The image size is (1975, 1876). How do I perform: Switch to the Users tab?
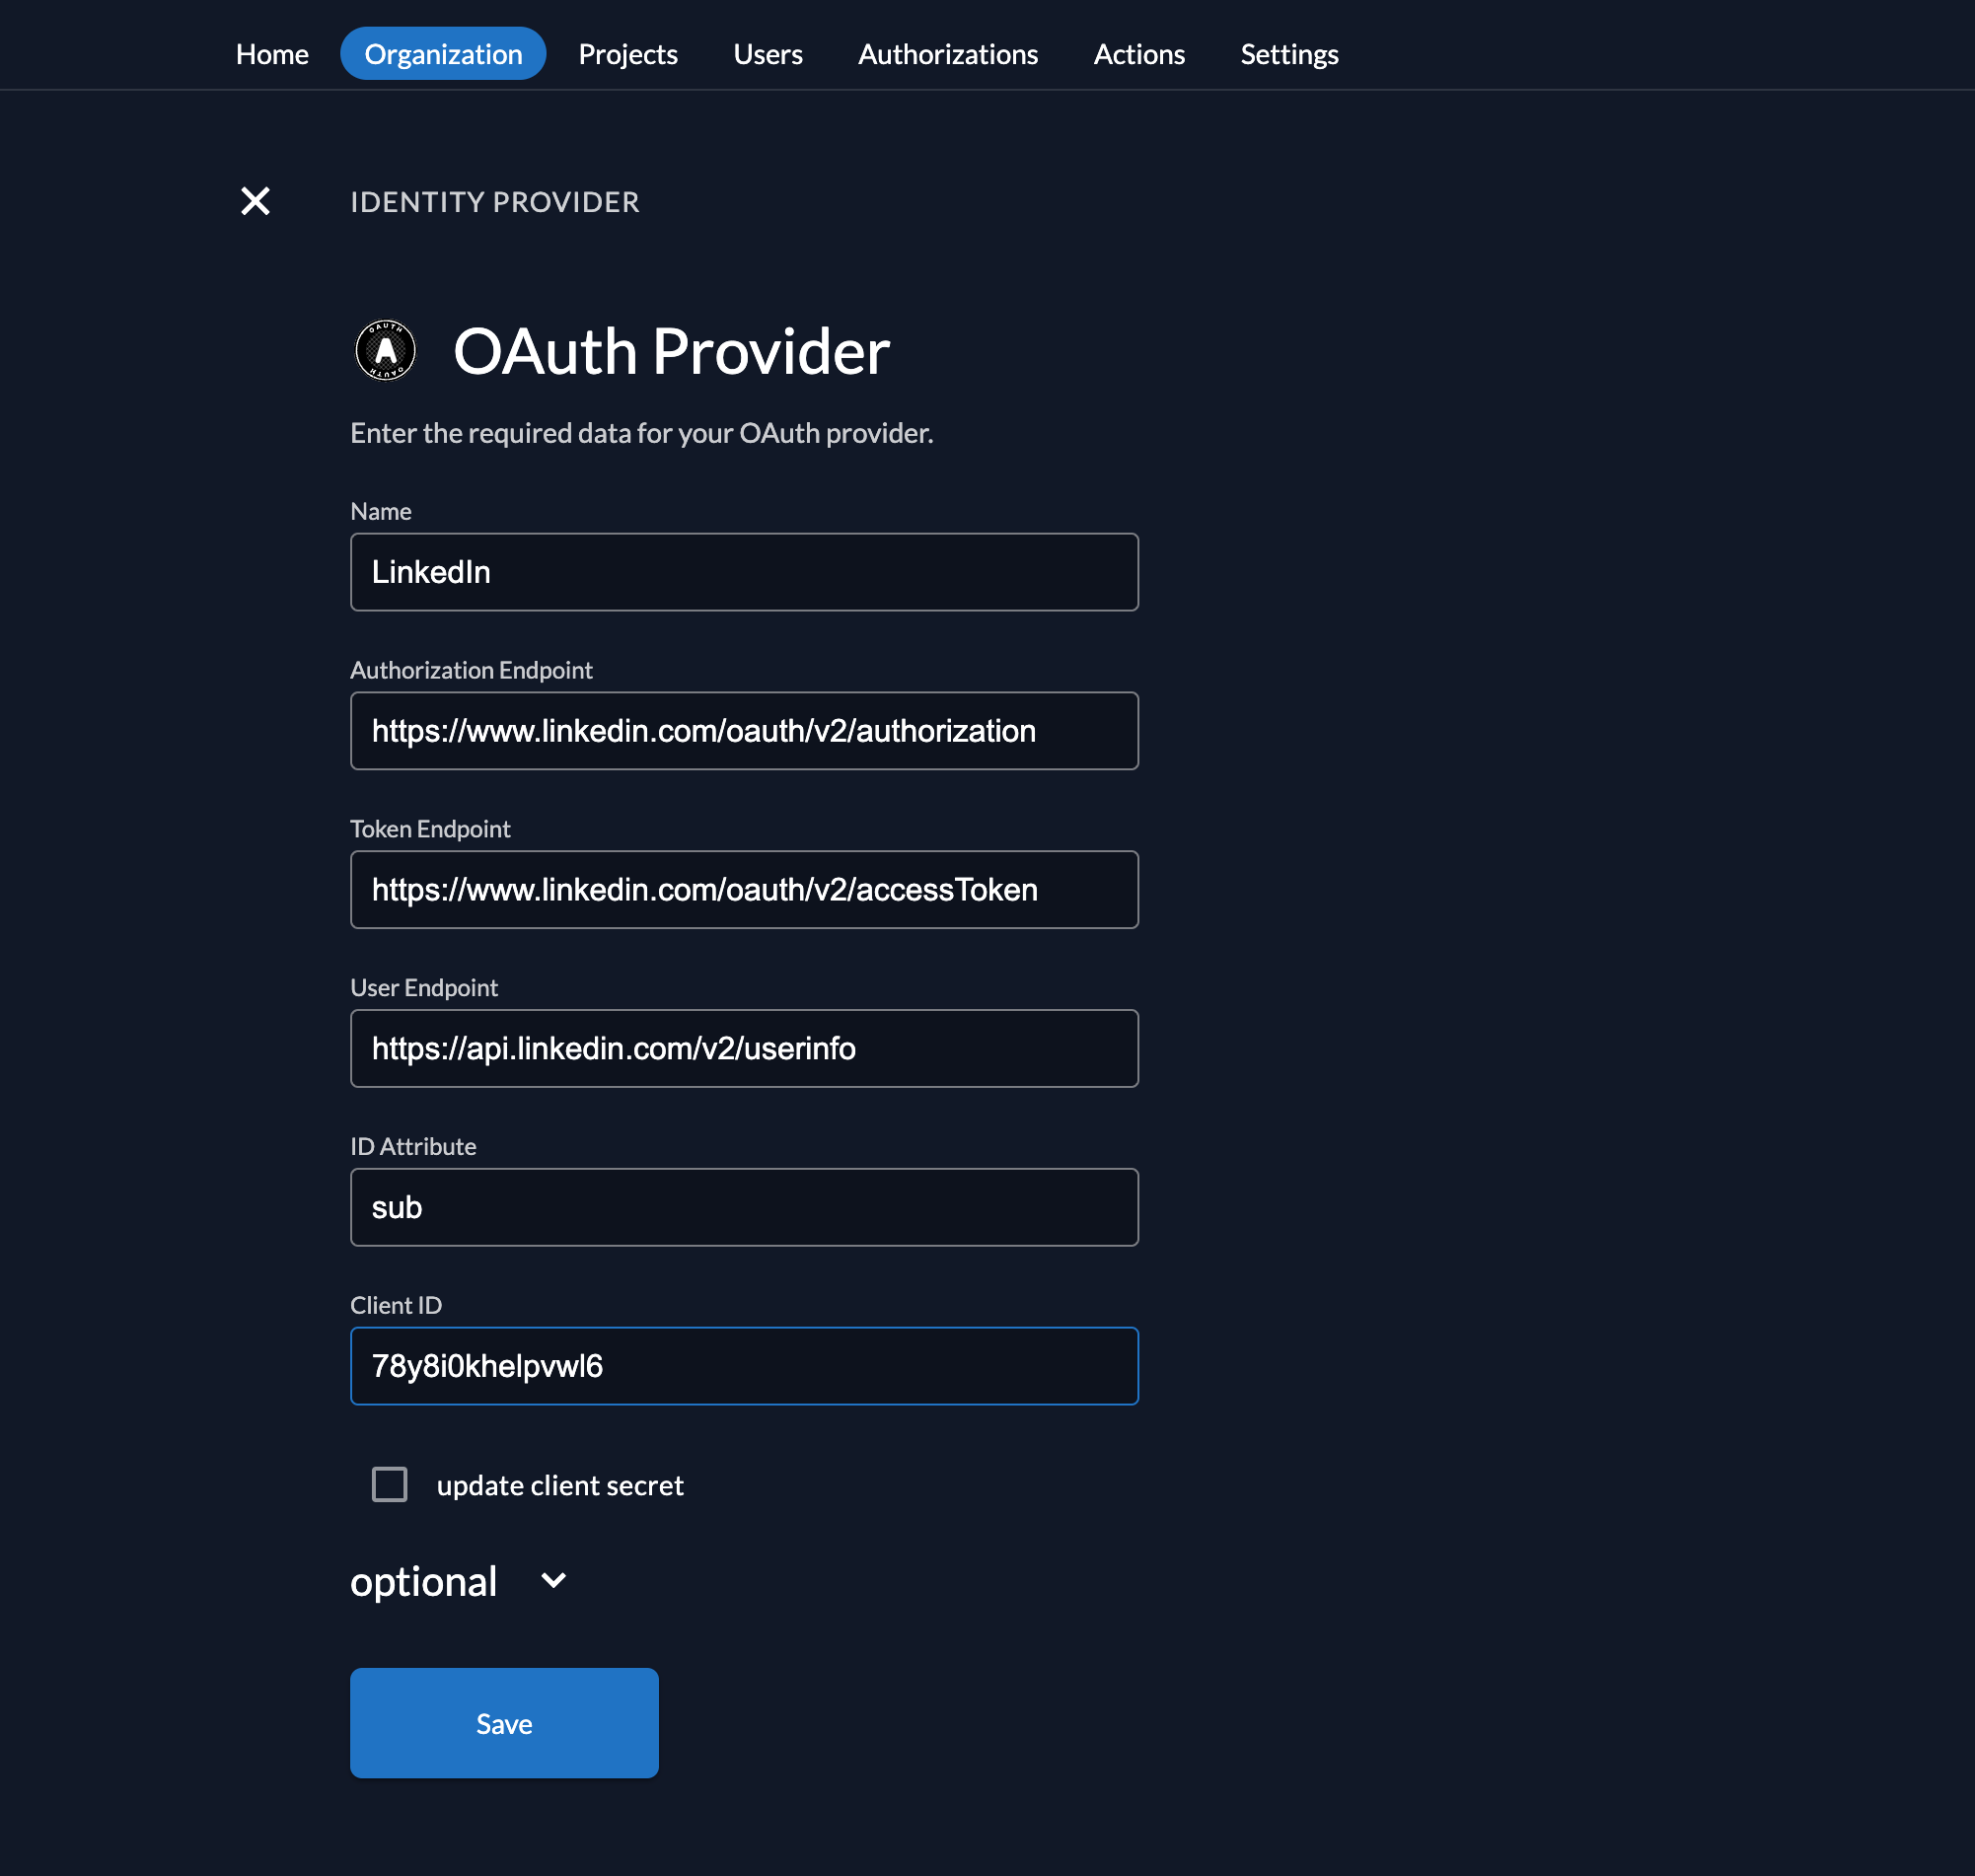(768, 54)
